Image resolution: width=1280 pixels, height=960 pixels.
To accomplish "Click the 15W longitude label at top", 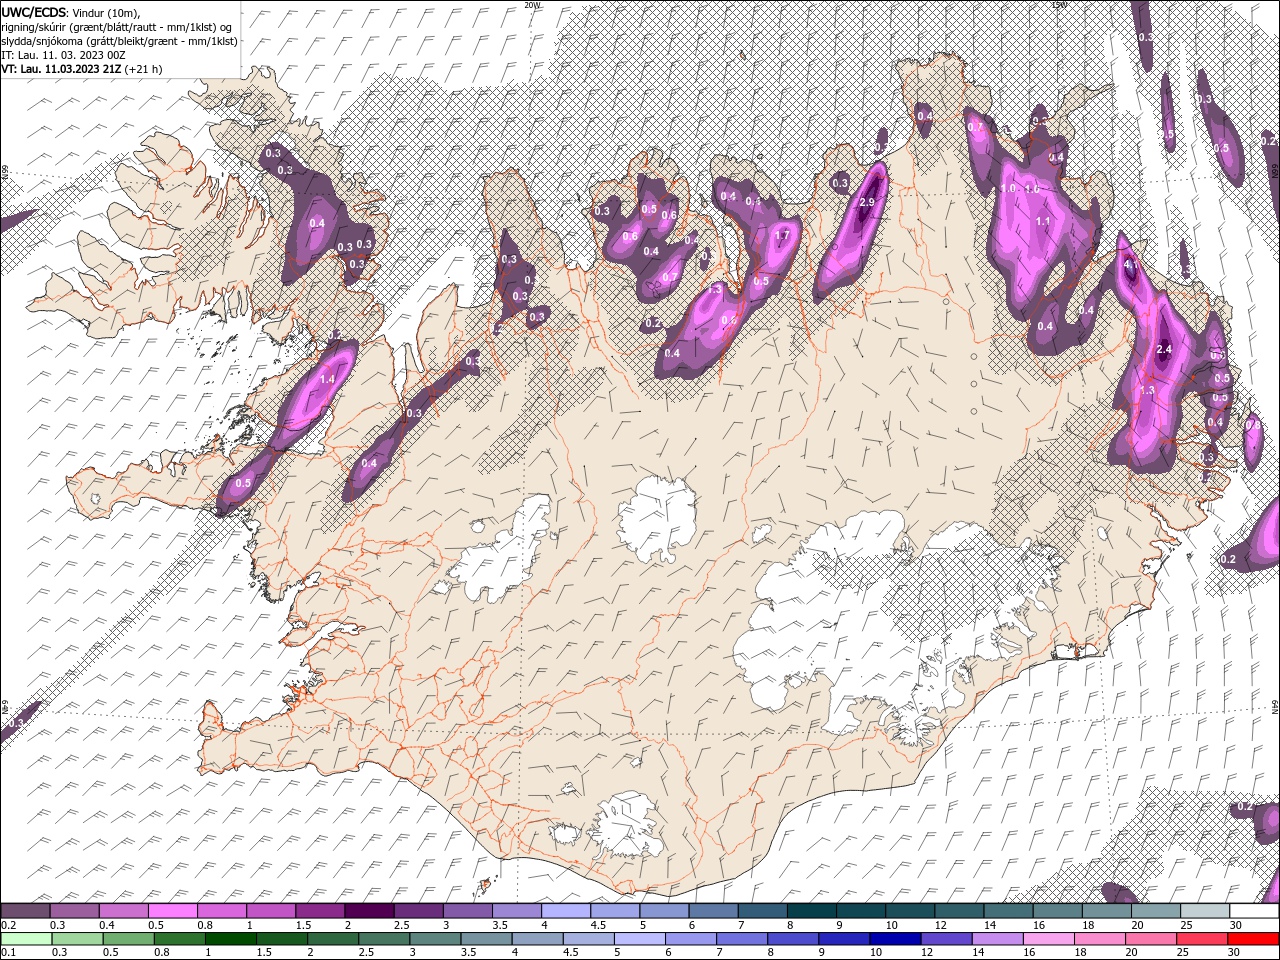I will tap(1059, 5).
